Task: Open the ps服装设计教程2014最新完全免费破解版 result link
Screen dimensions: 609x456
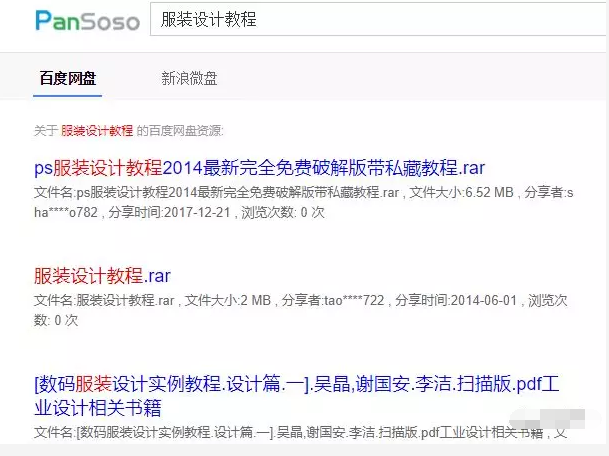Action: pos(259,168)
